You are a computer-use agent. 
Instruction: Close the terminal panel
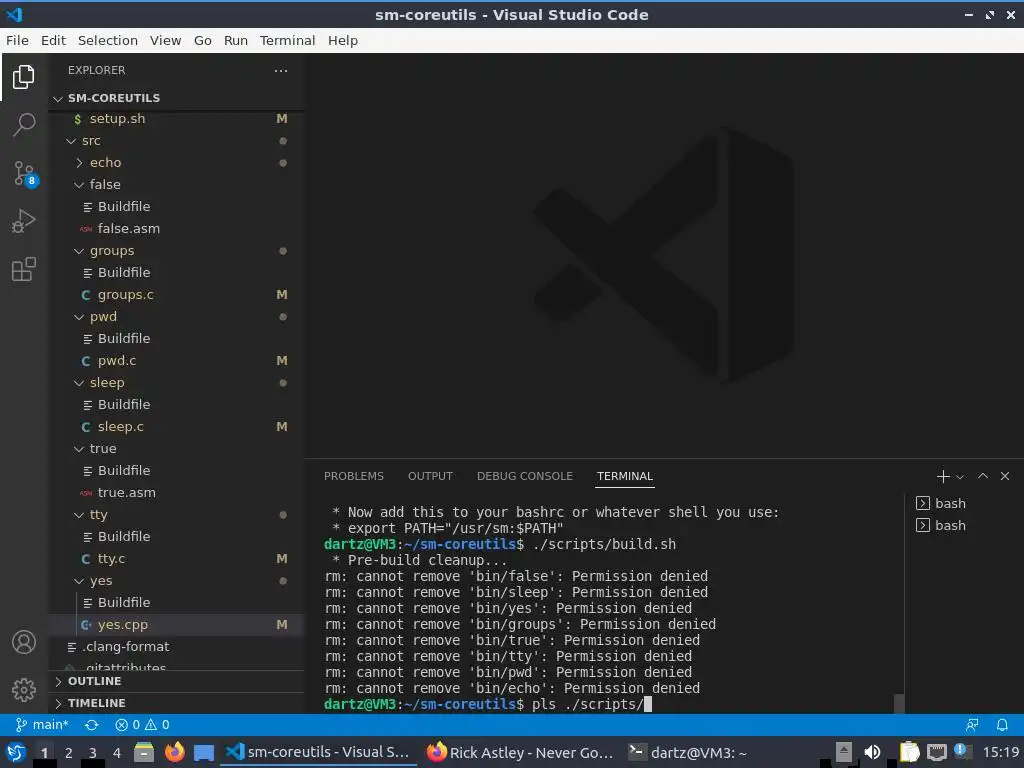1005,476
